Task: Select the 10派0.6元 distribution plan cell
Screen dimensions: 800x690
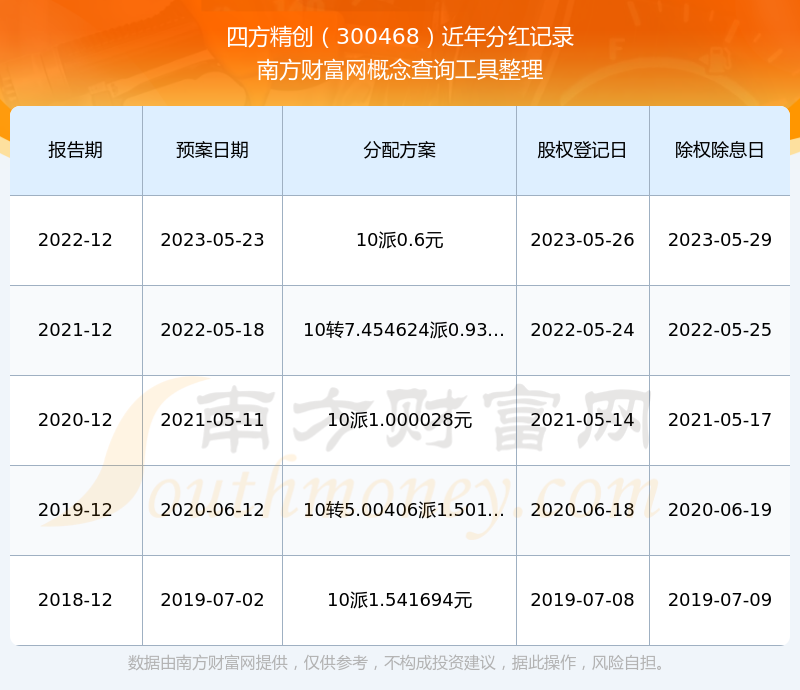Action: [399, 240]
